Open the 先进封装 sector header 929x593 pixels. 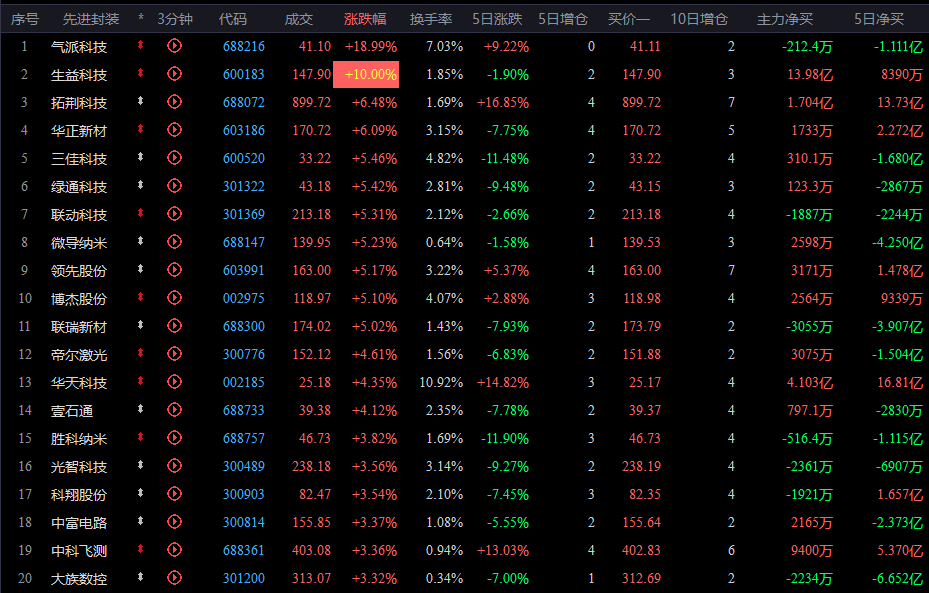[x=91, y=20]
